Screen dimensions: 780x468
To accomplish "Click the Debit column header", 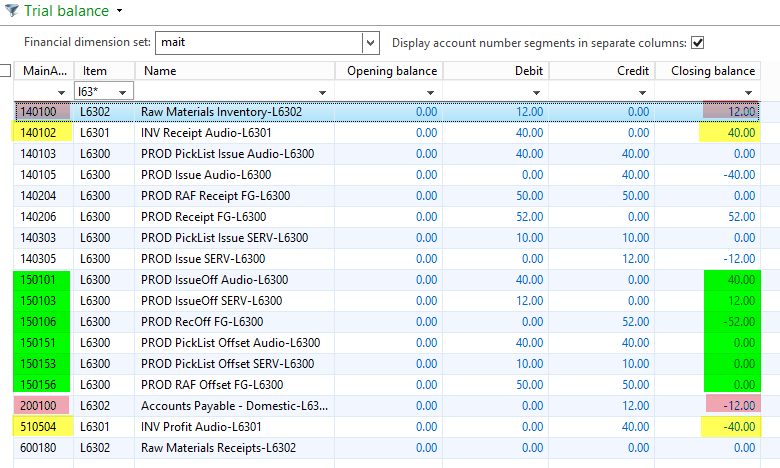I will click(528, 71).
